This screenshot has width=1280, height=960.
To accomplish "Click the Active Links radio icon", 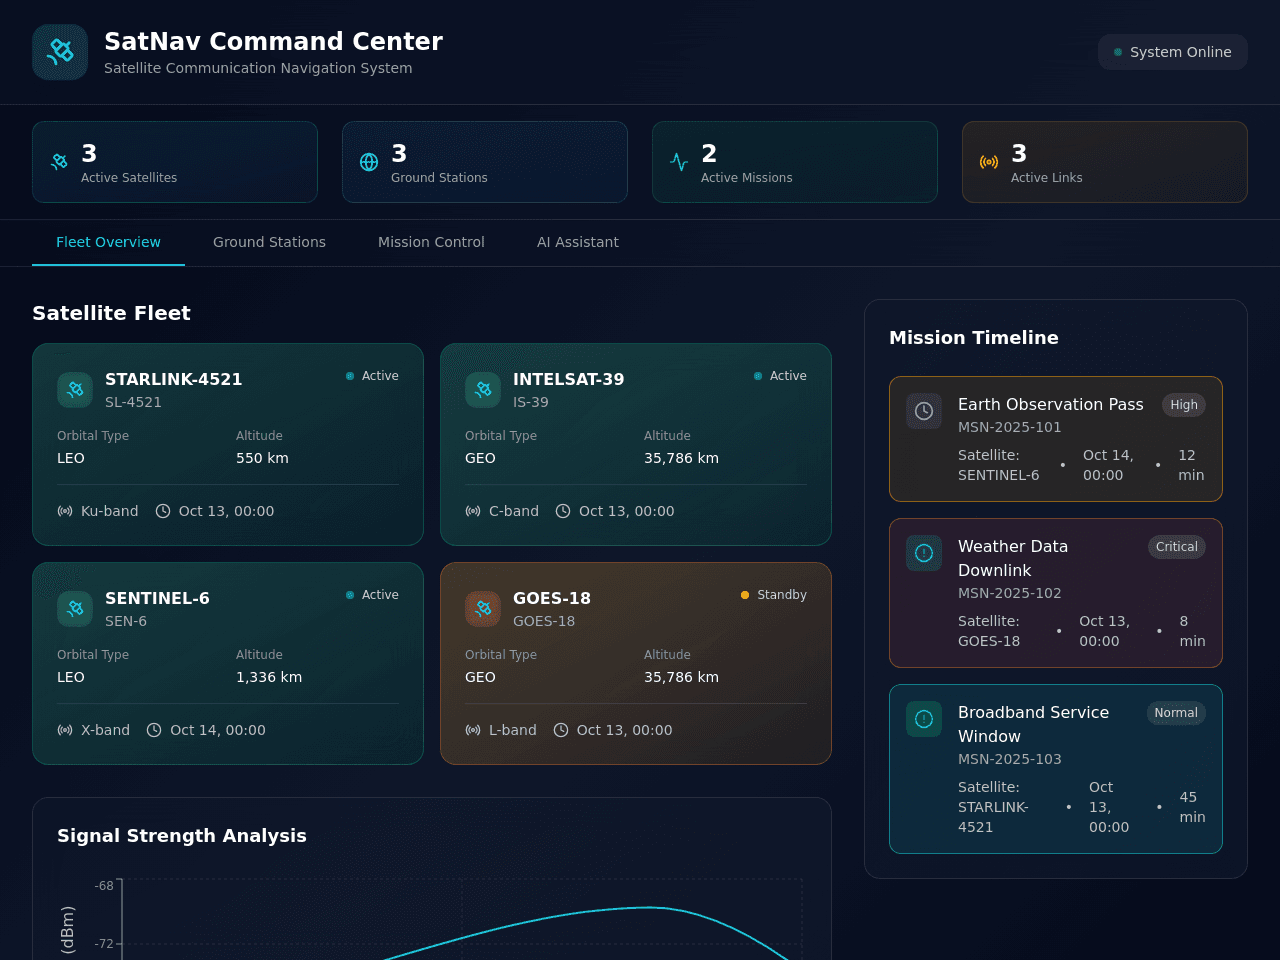I will pos(989,162).
